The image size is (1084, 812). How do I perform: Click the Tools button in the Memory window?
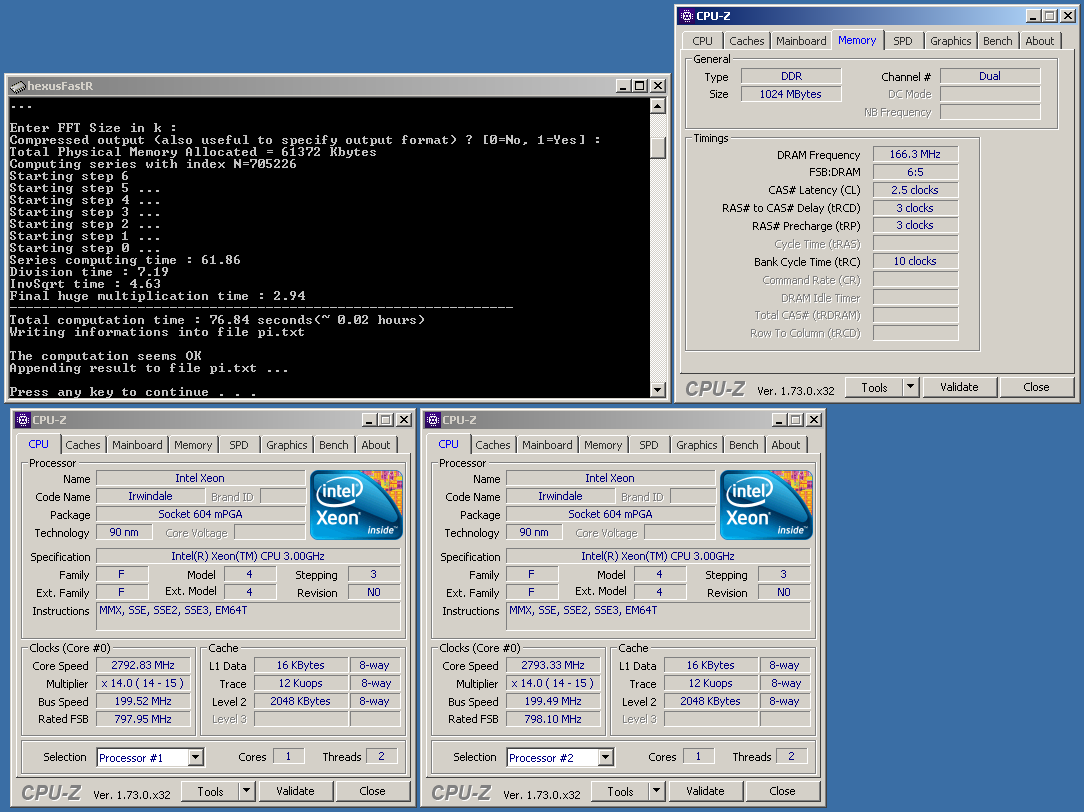tap(874, 387)
